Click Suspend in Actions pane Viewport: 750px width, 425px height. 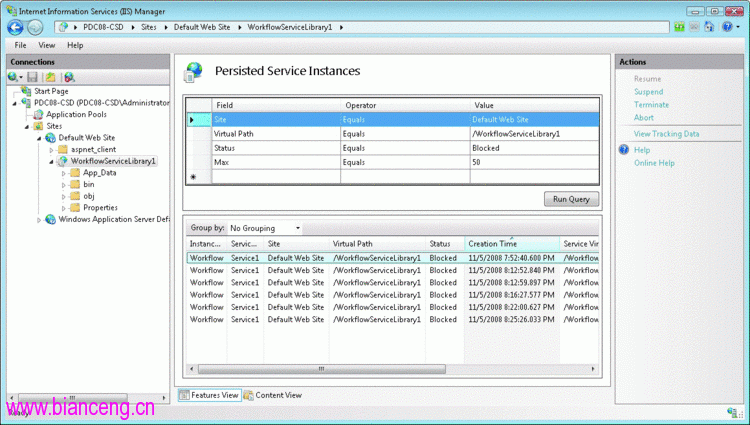point(648,92)
